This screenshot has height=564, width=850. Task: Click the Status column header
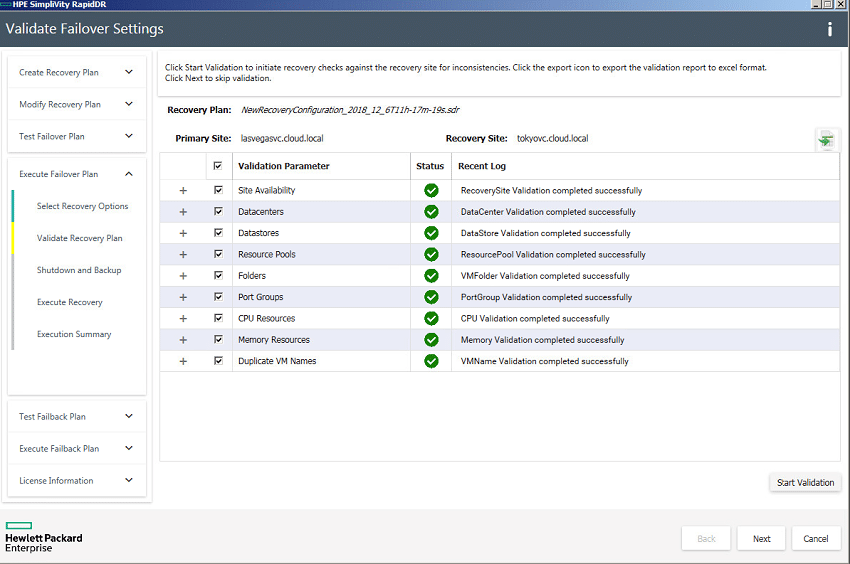click(x=430, y=166)
